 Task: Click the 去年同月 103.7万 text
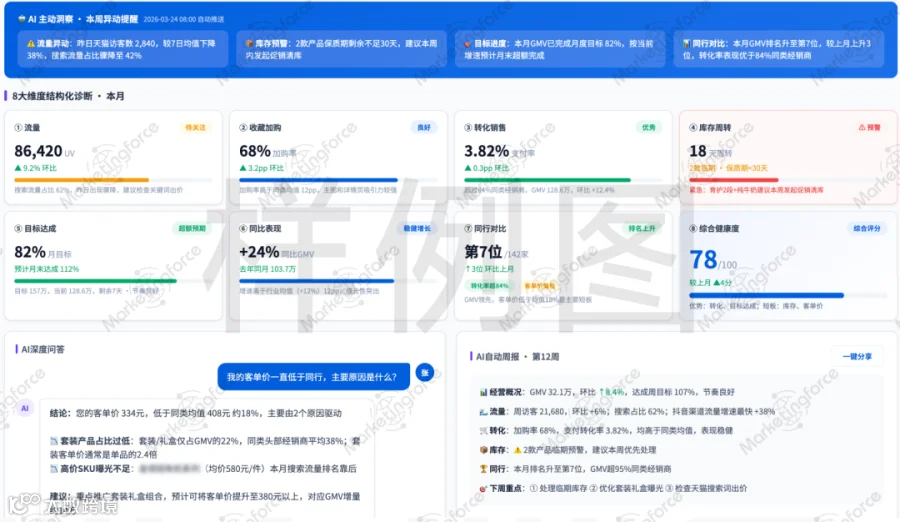[x=267, y=269]
